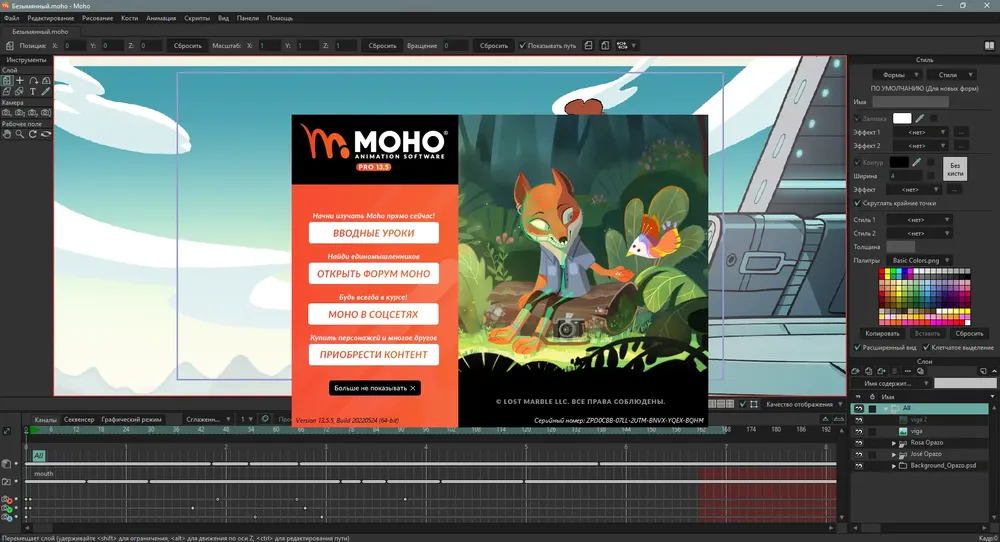Open the 'Эффект 1' dropdown
The image size is (1000, 542).
(x=920, y=132)
